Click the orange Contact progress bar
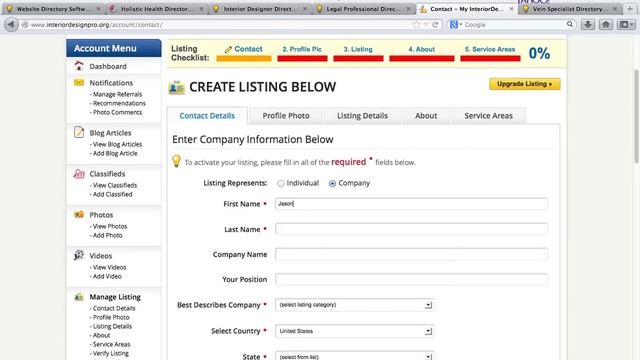 point(244,59)
